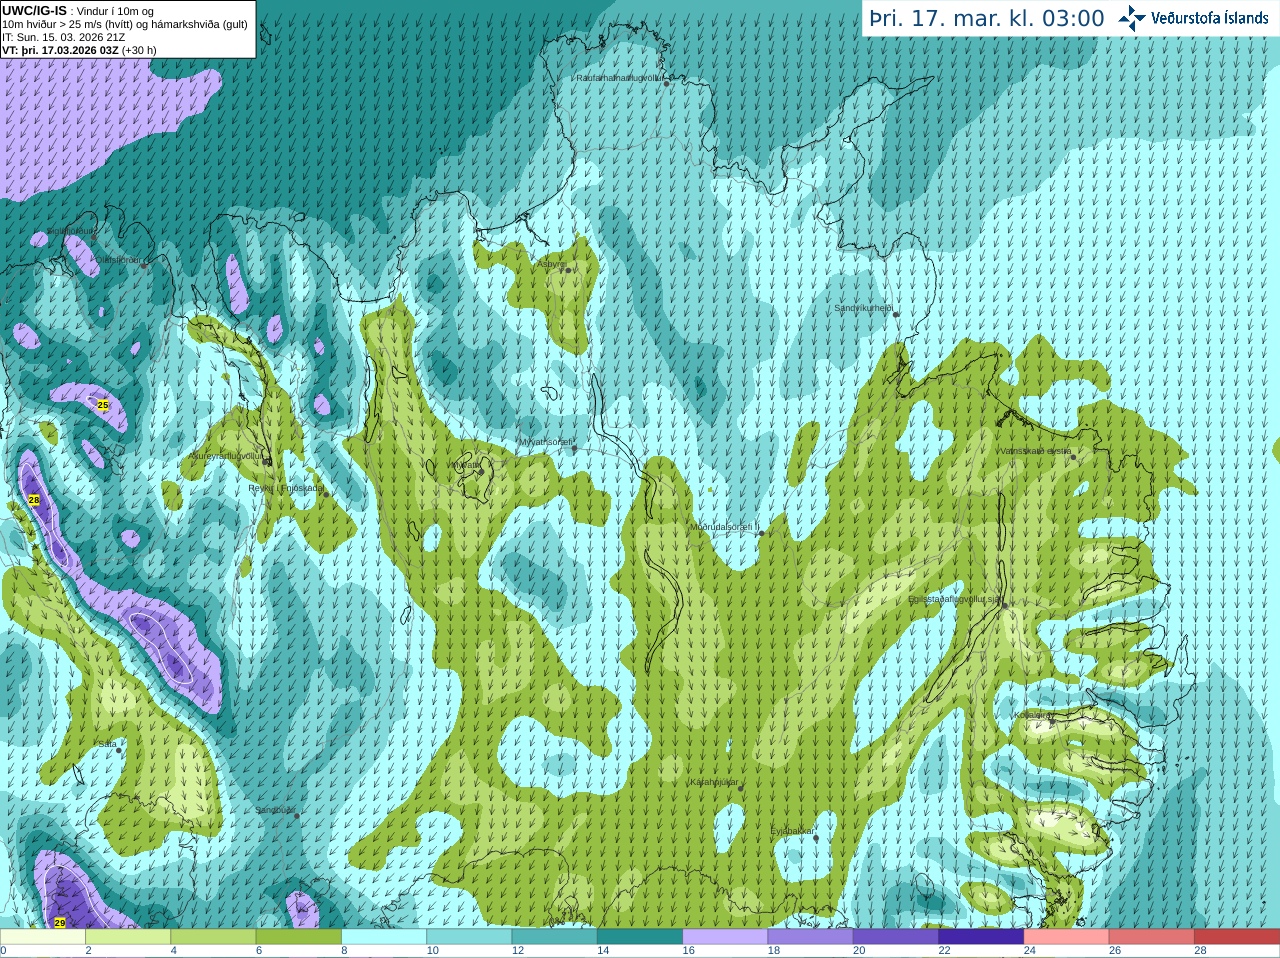Screen dimensions: 1280x958
Task: Click the 'VT: þri. 17.03.2026 03Z' line
Action: click(x=79, y=50)
